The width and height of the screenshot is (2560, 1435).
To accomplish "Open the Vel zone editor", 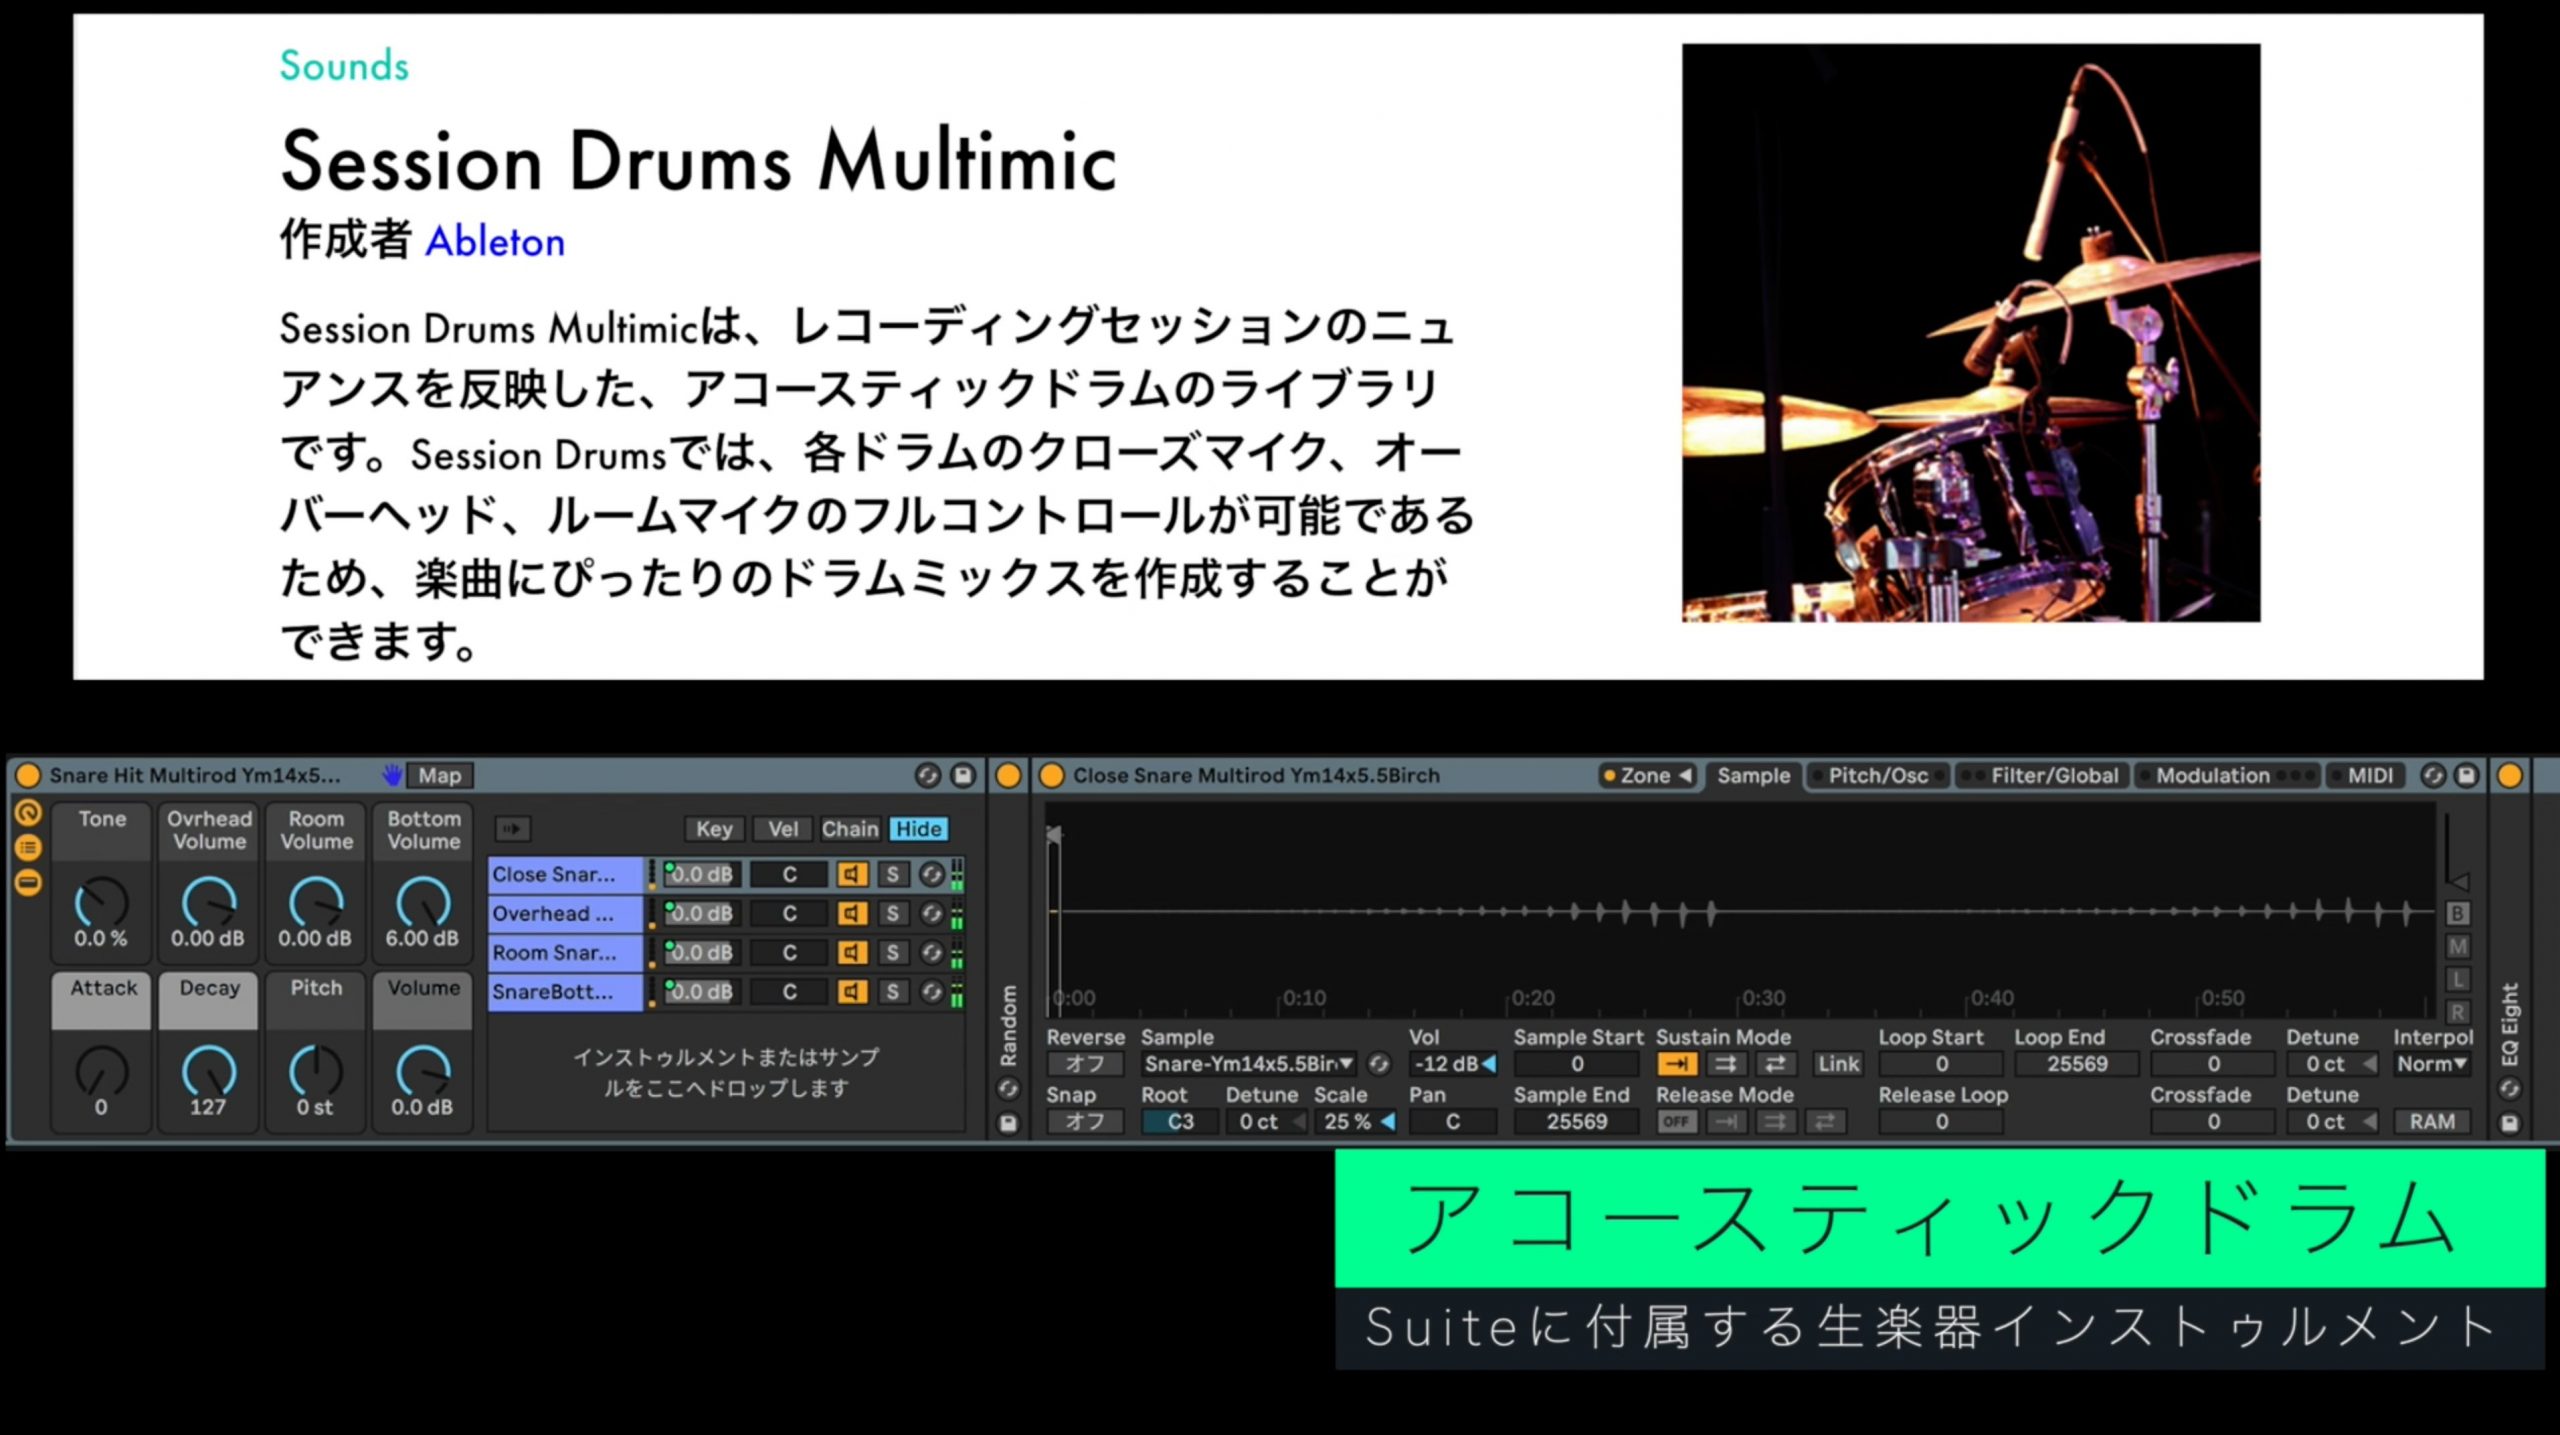I will 783,829.
